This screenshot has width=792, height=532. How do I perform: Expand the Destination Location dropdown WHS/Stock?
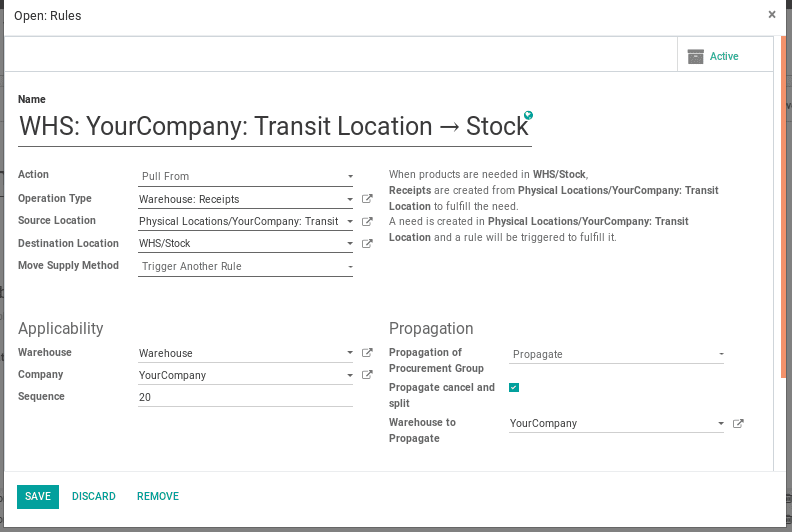350,244
